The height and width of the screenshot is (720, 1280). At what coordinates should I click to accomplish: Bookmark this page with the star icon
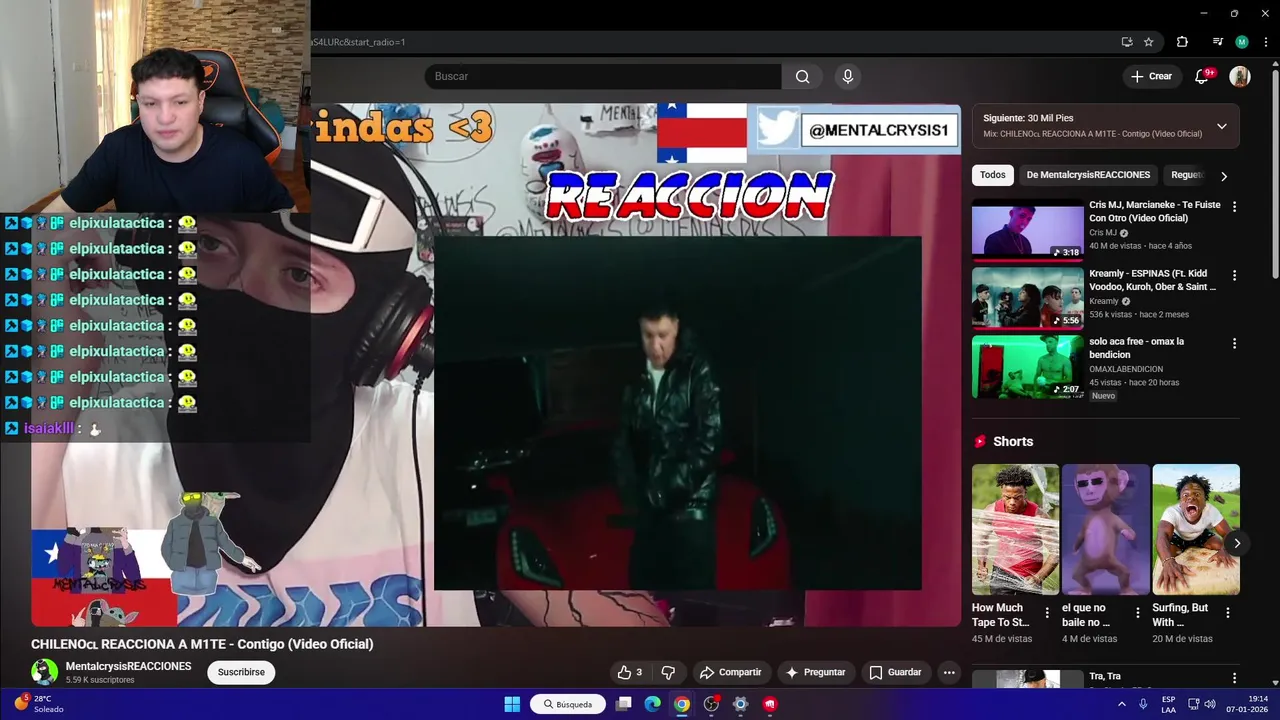1149,42
